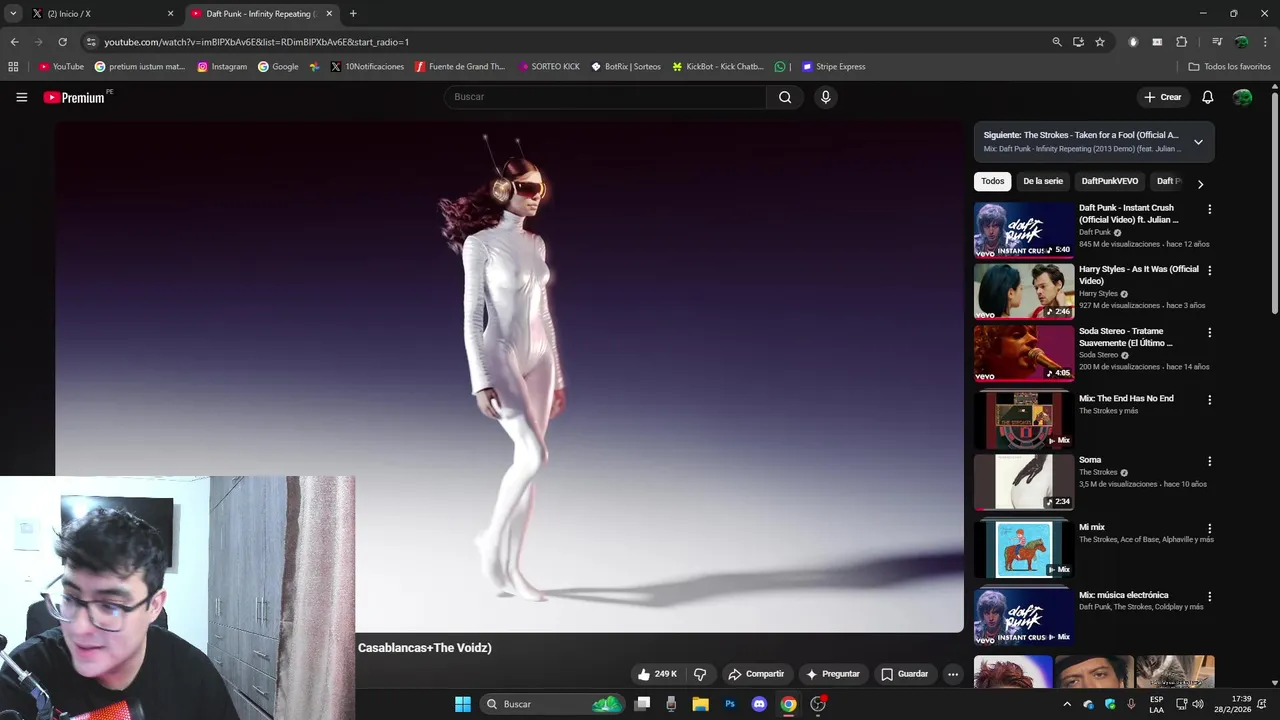Open the Harry Styles channel name
1280x720 pixels.
[1098, 294]
